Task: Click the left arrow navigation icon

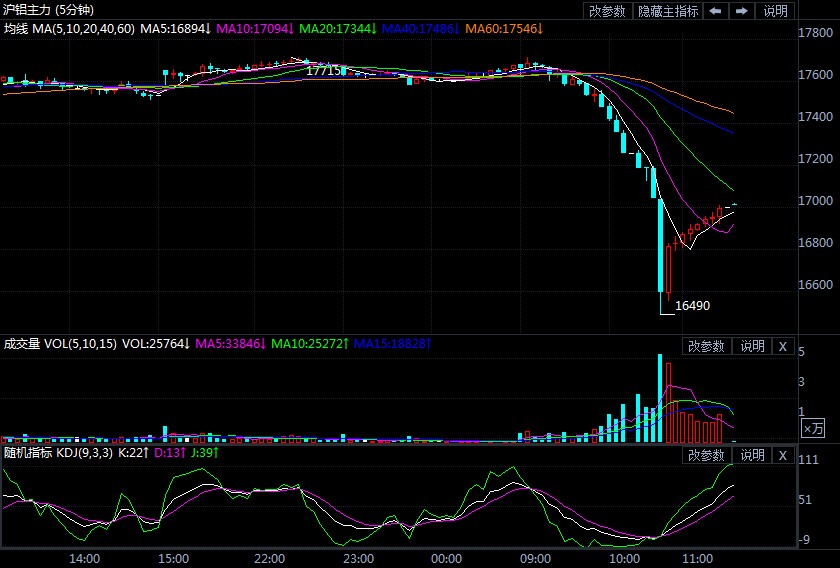Action: coord(715,11)
